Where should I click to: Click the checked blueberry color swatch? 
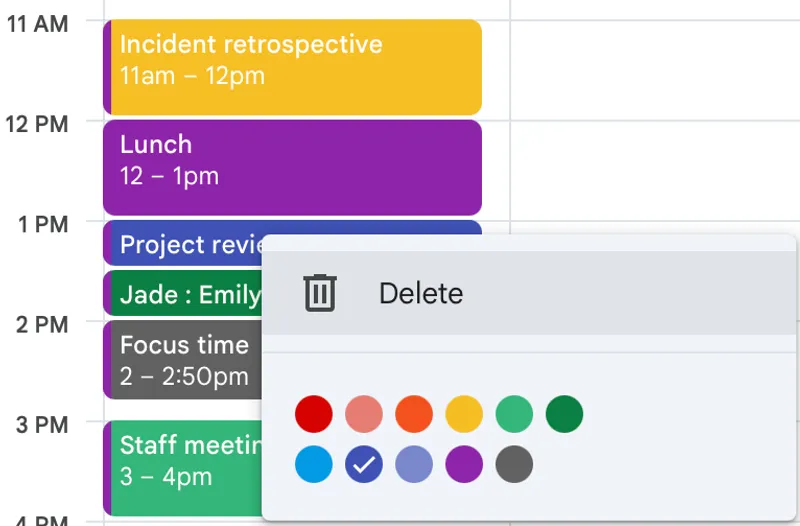tap(364, 464)
